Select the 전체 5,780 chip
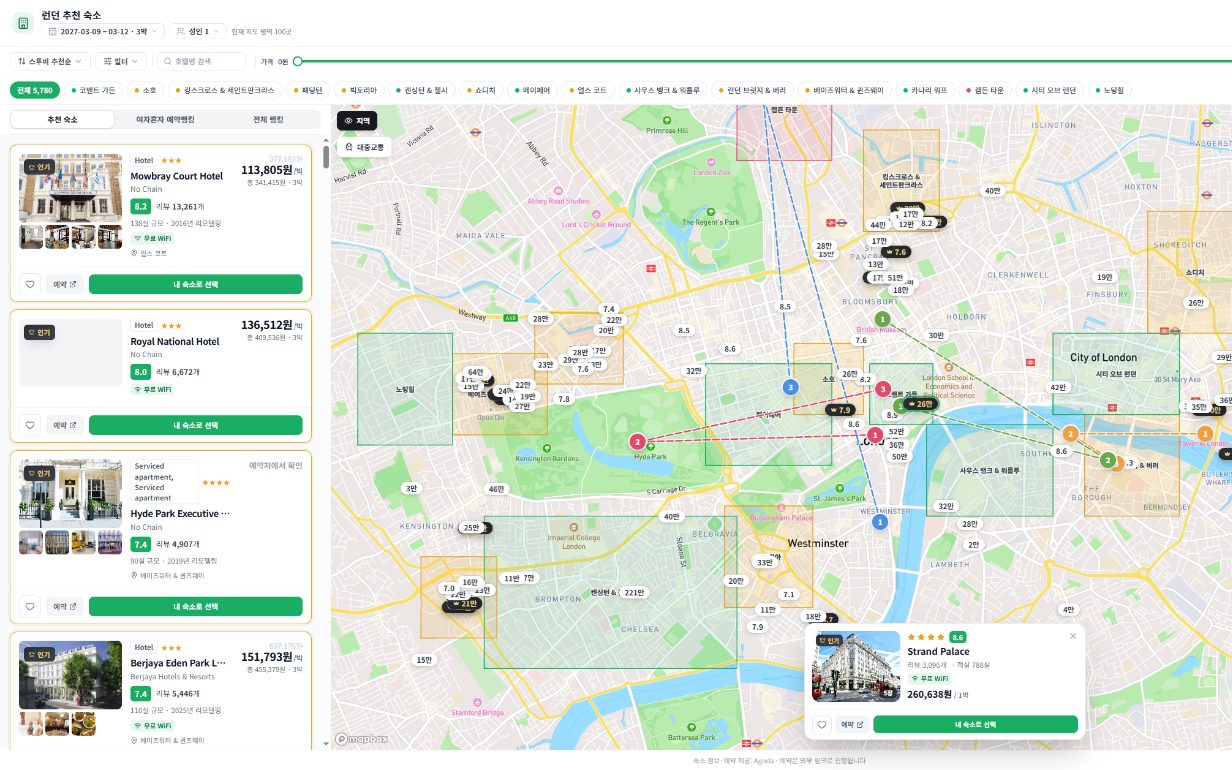The height and width of the screenshot is (770, 1232). (x=35, y=90)
